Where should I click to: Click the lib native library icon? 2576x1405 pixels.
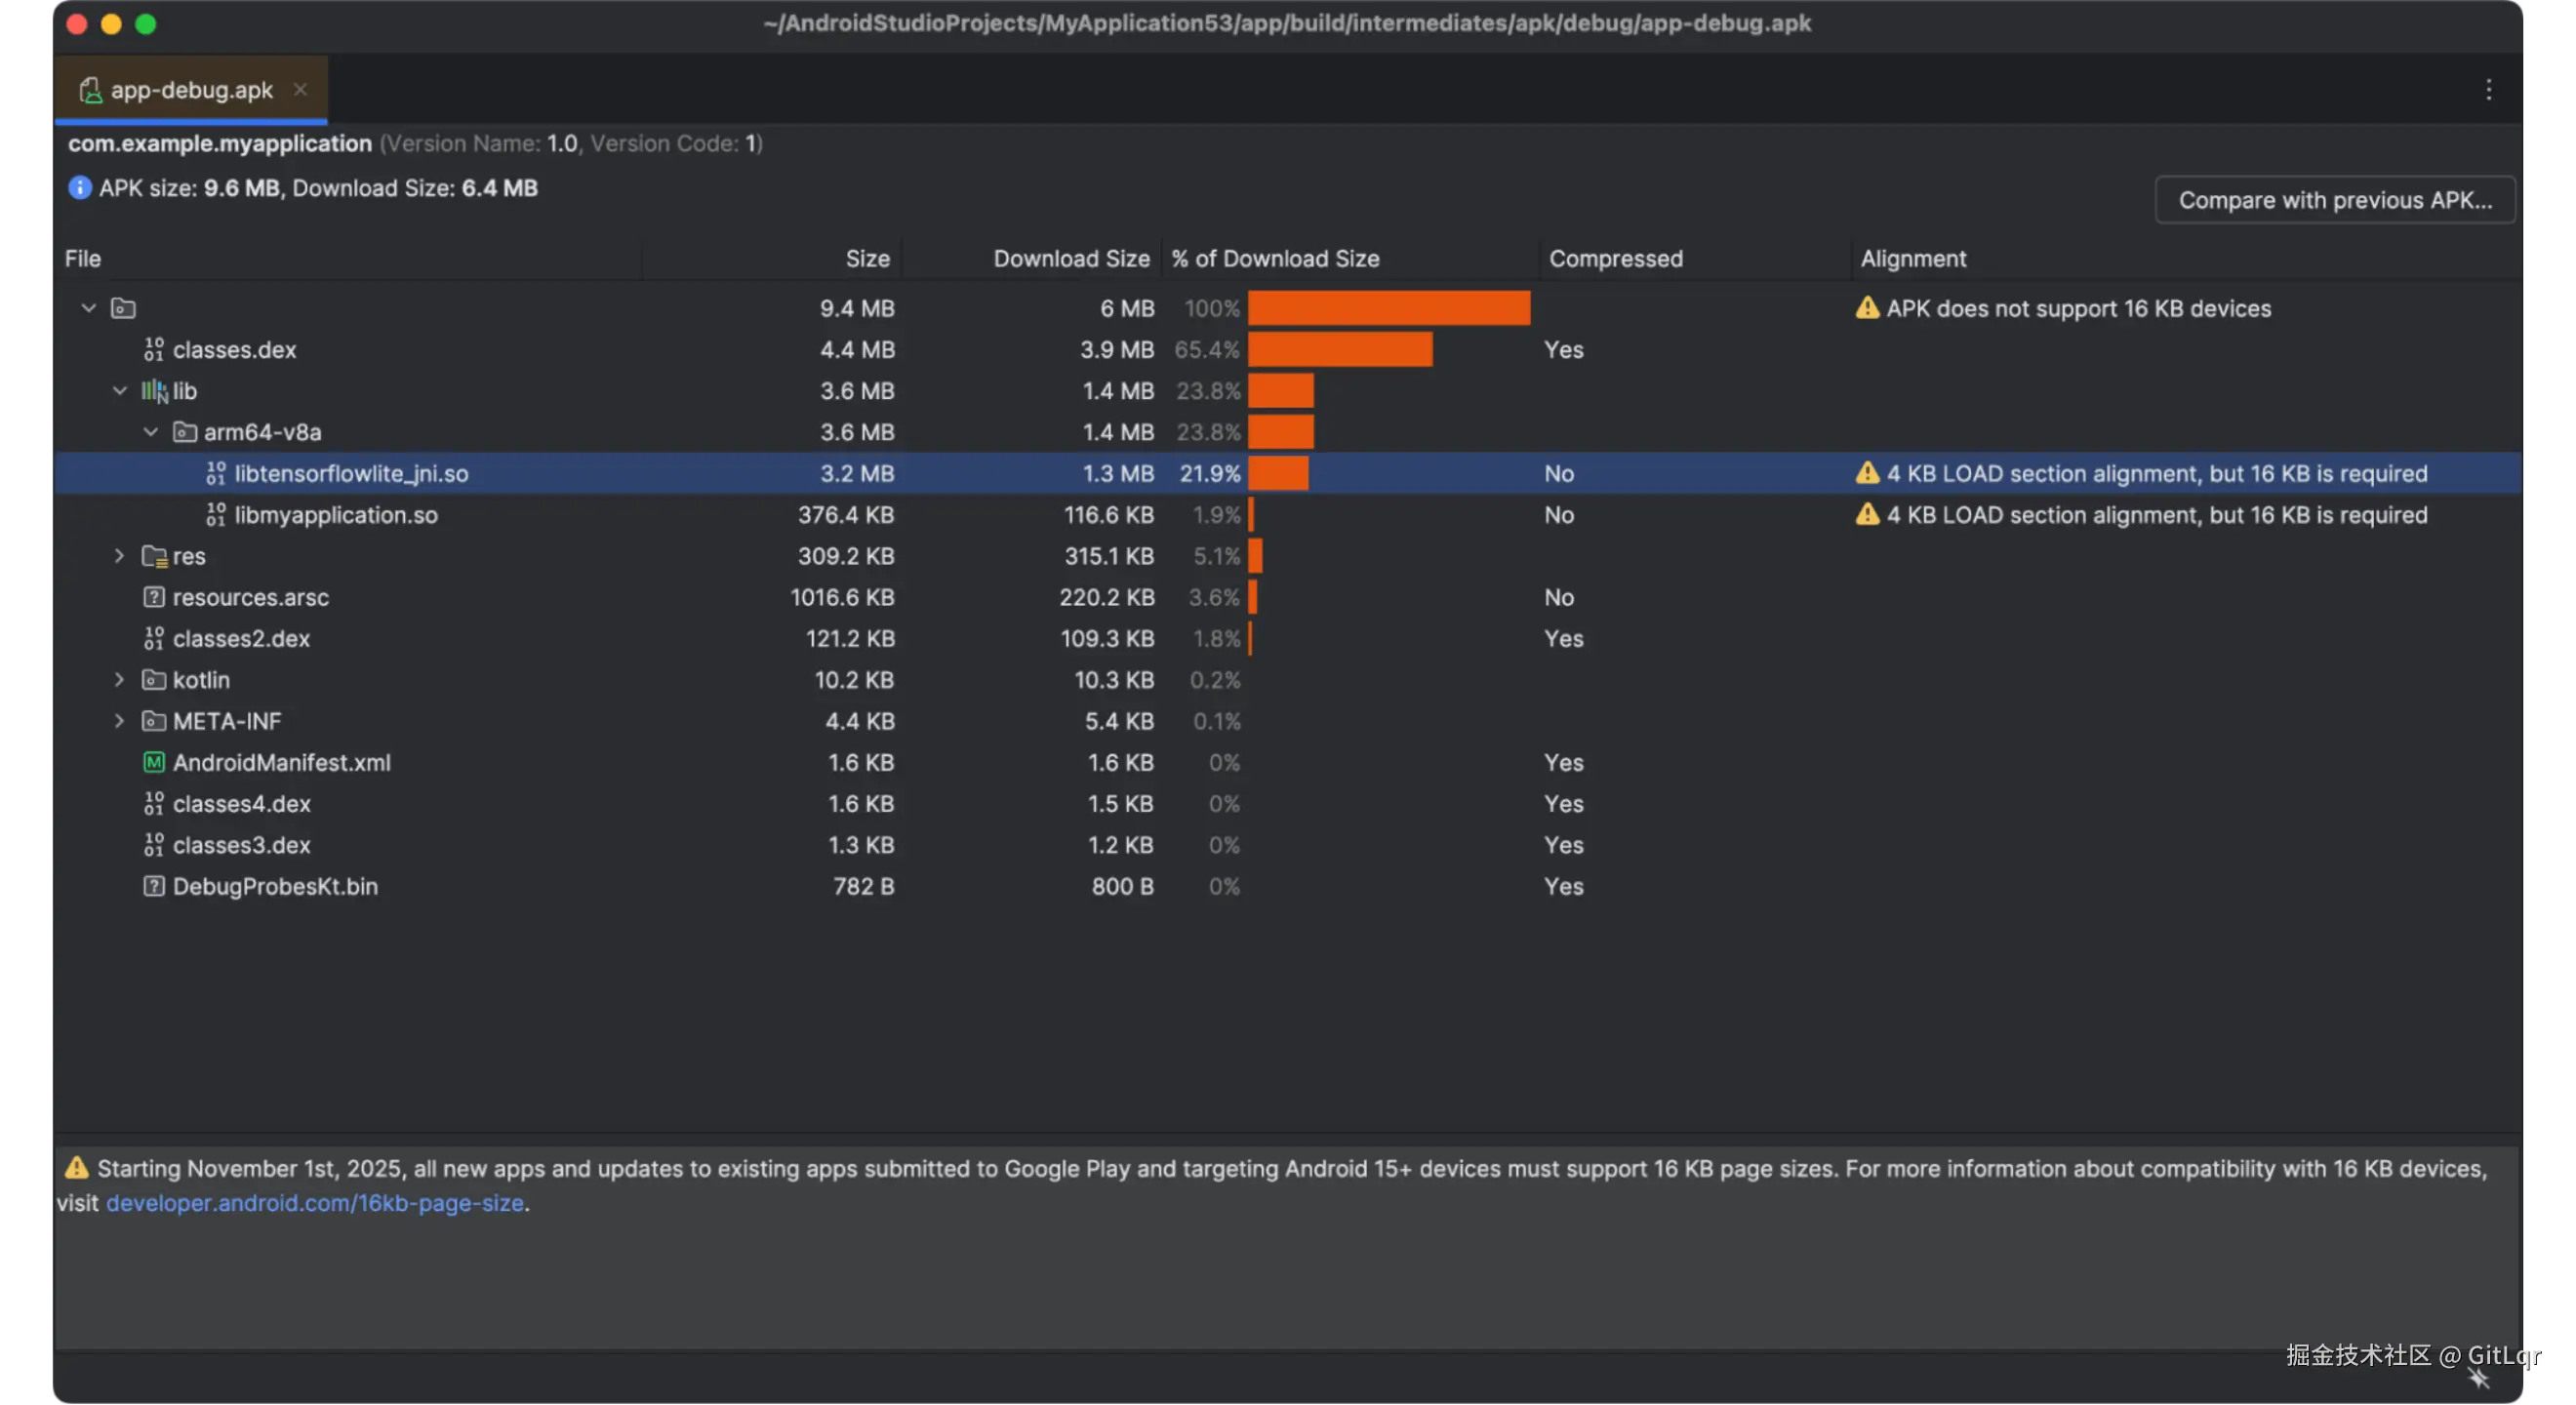click(153, 391)
